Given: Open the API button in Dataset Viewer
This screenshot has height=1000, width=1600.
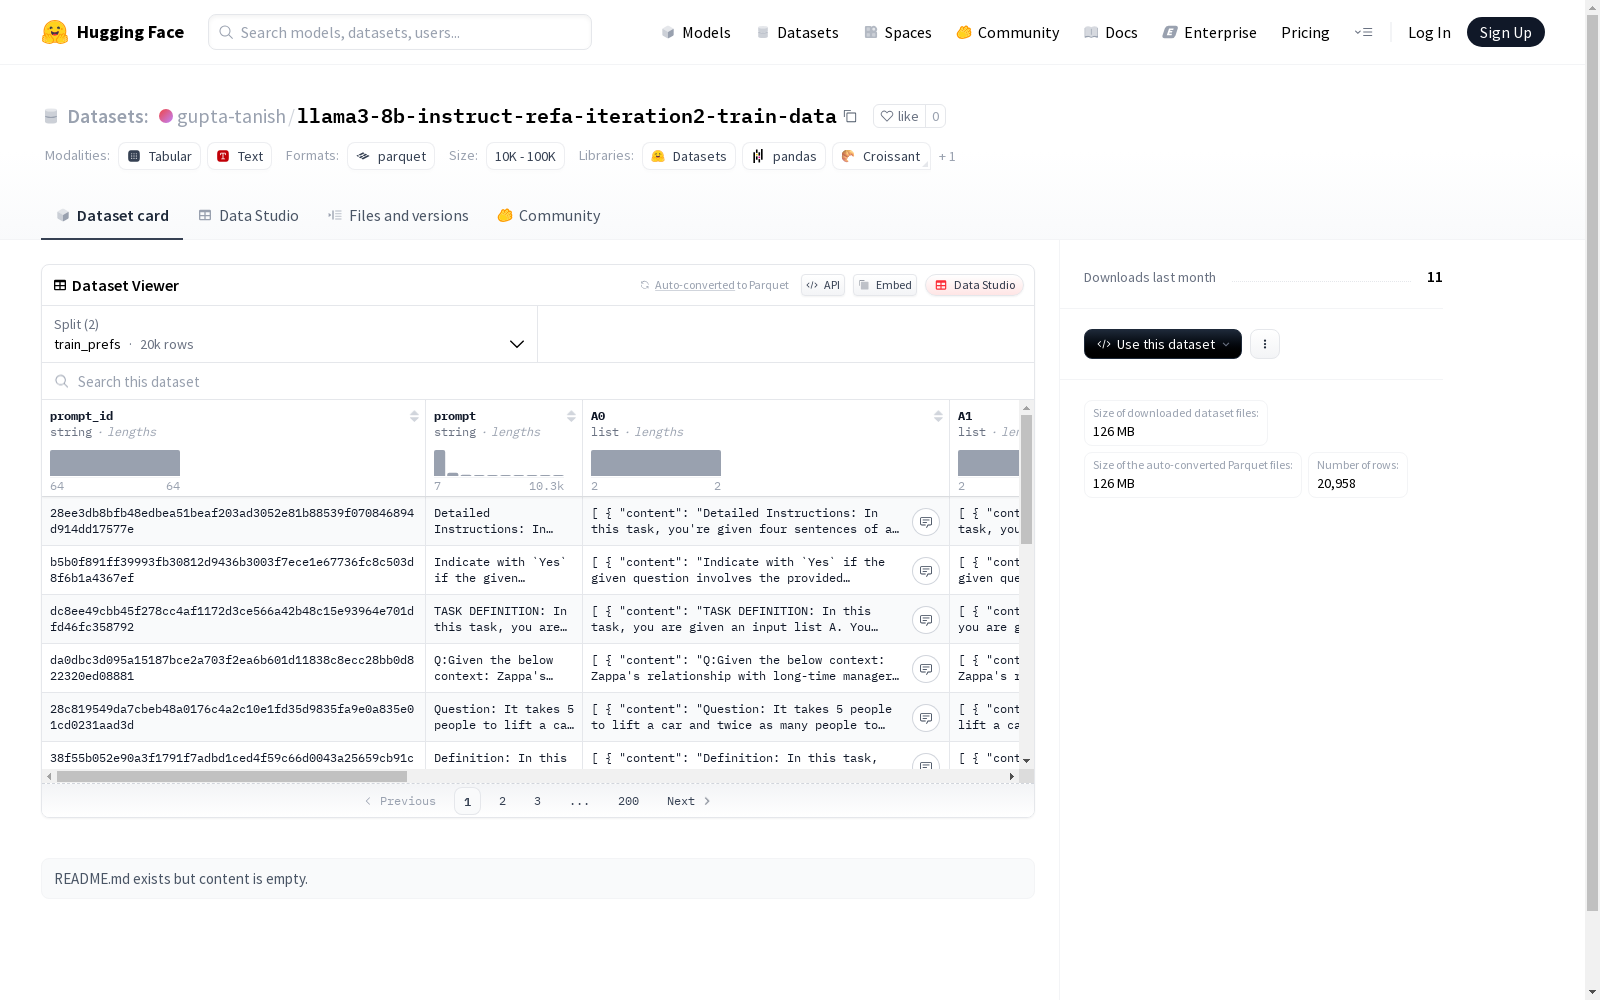Looking at the screenshot, I should [823, 285].
